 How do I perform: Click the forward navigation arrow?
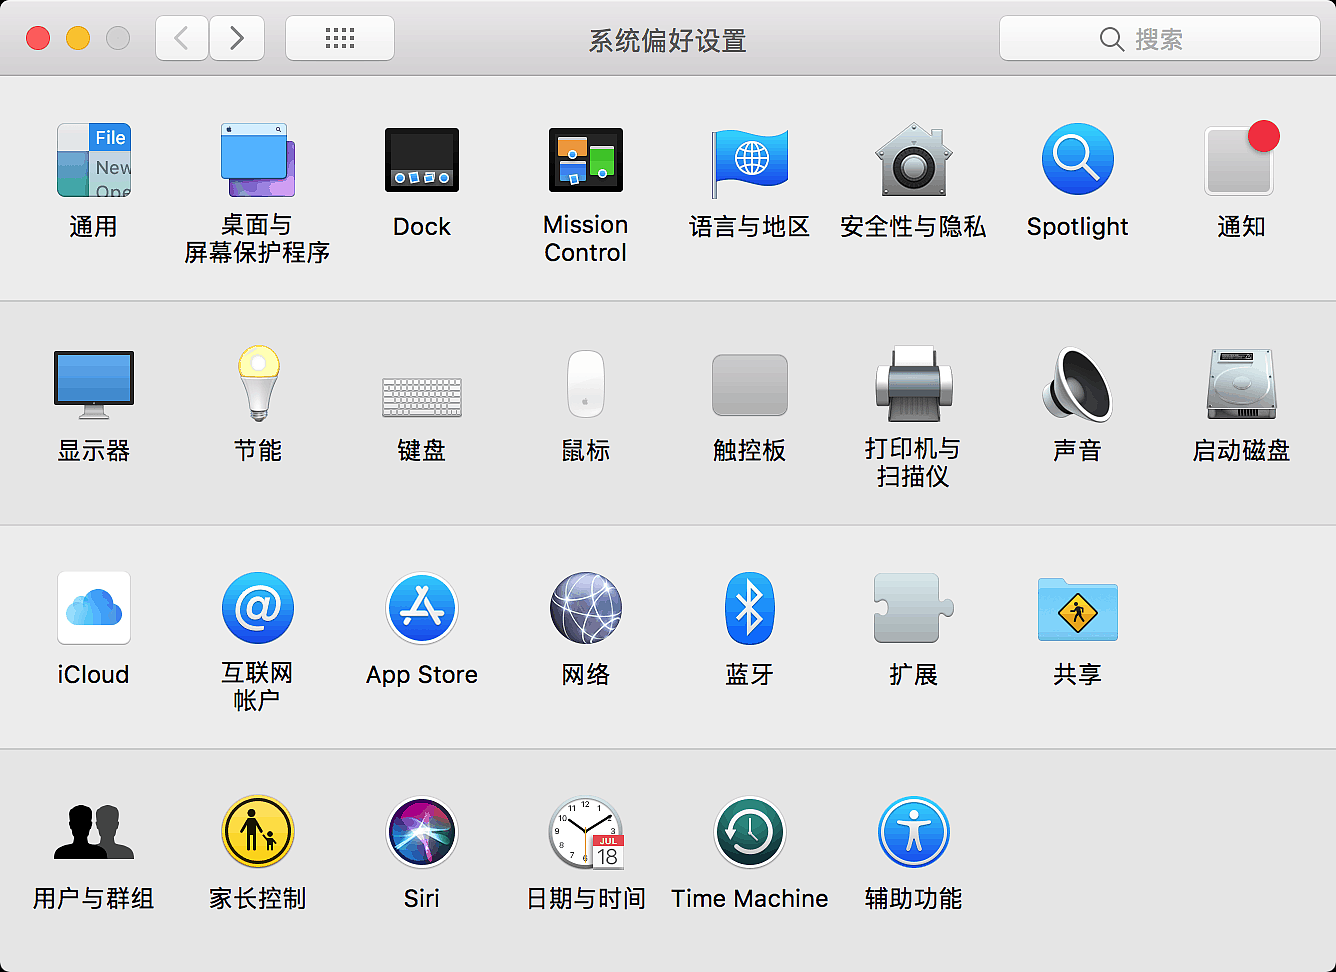click(237, 39)
